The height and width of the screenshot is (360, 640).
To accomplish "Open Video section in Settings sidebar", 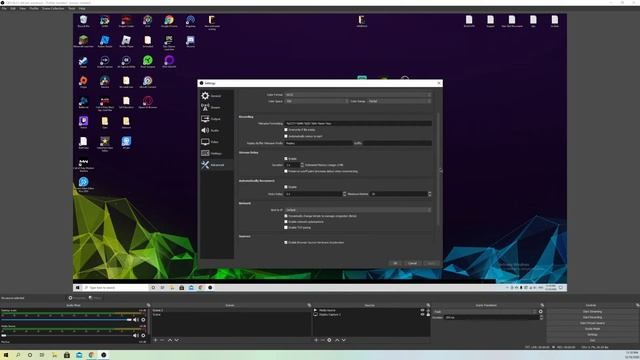I will click(216, 142).
